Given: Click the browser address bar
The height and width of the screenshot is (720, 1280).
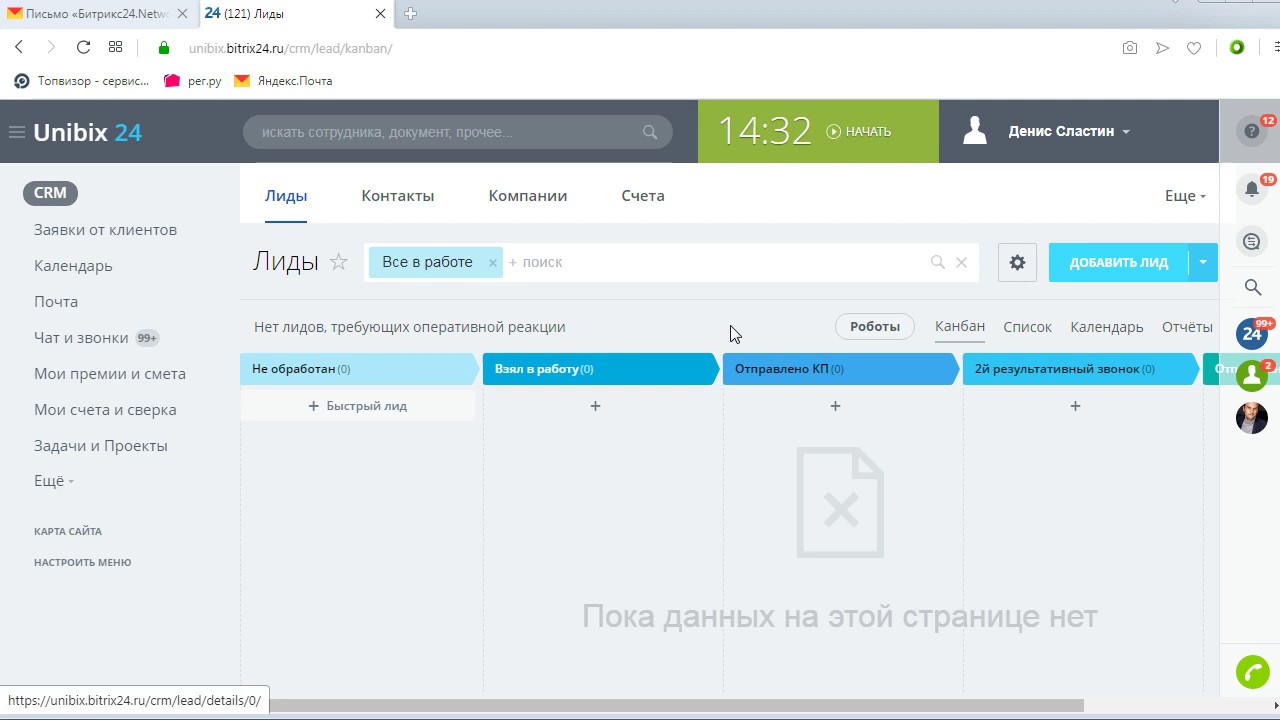Looking at the screenshot, I should 640,48.
